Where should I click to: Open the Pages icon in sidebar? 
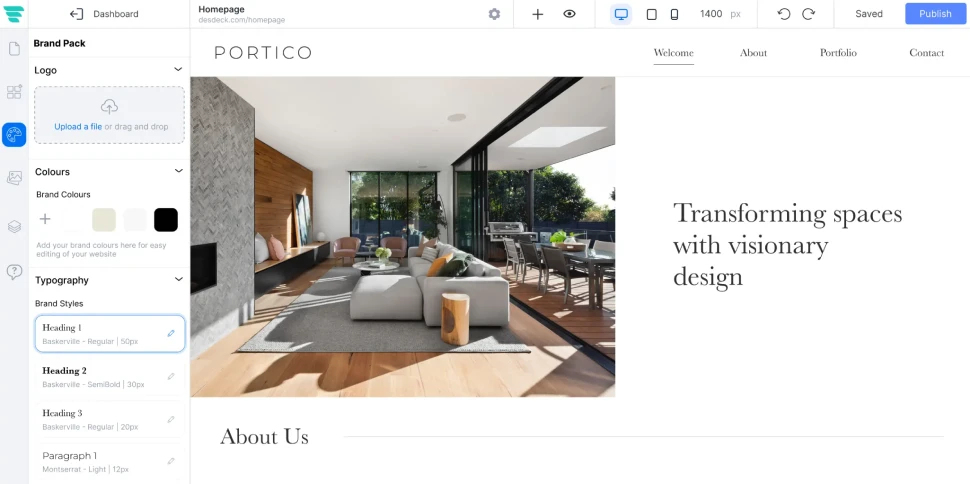tap(14, 49)
